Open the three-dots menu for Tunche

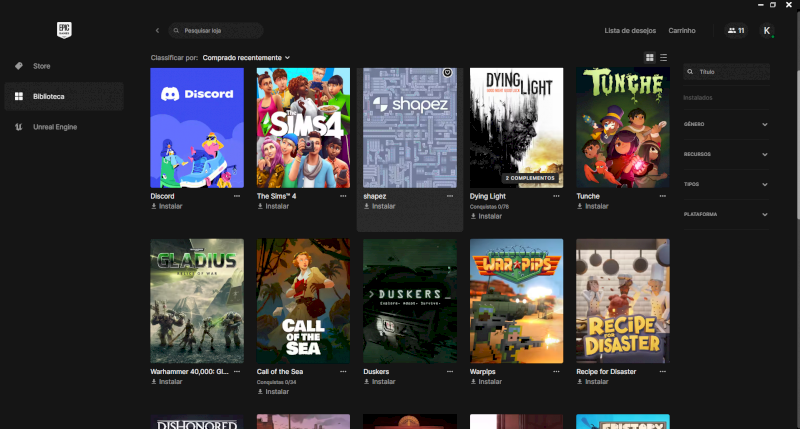coord(664,196)
